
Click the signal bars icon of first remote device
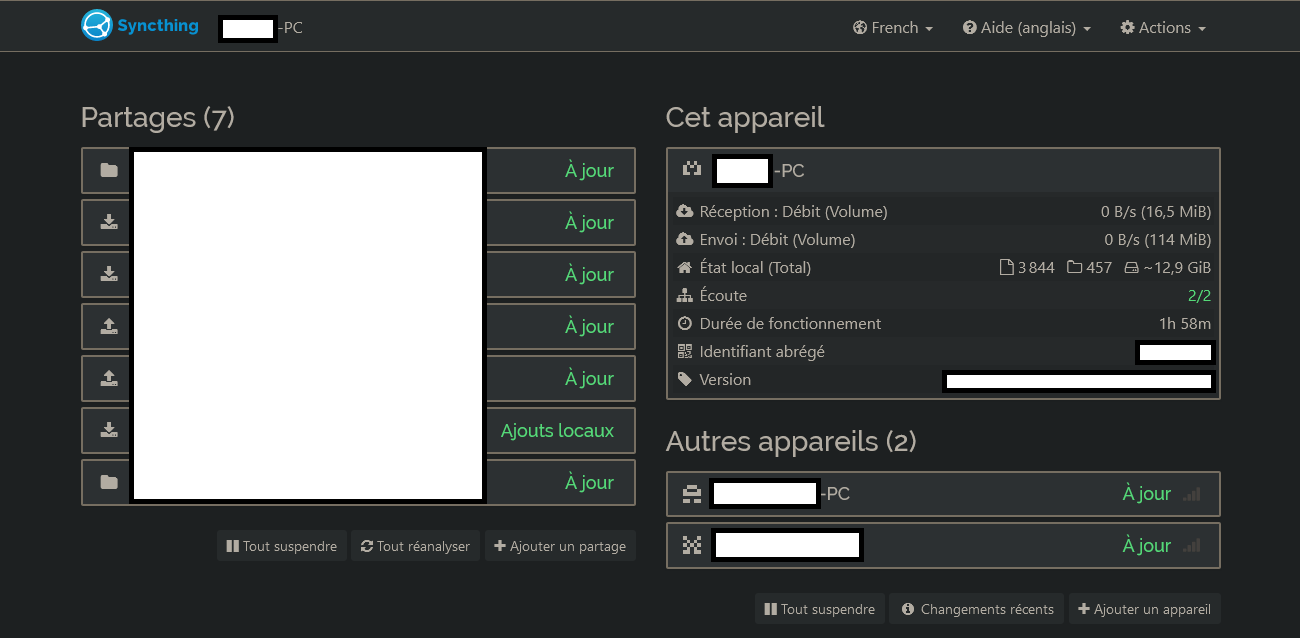coord(1191,494)
